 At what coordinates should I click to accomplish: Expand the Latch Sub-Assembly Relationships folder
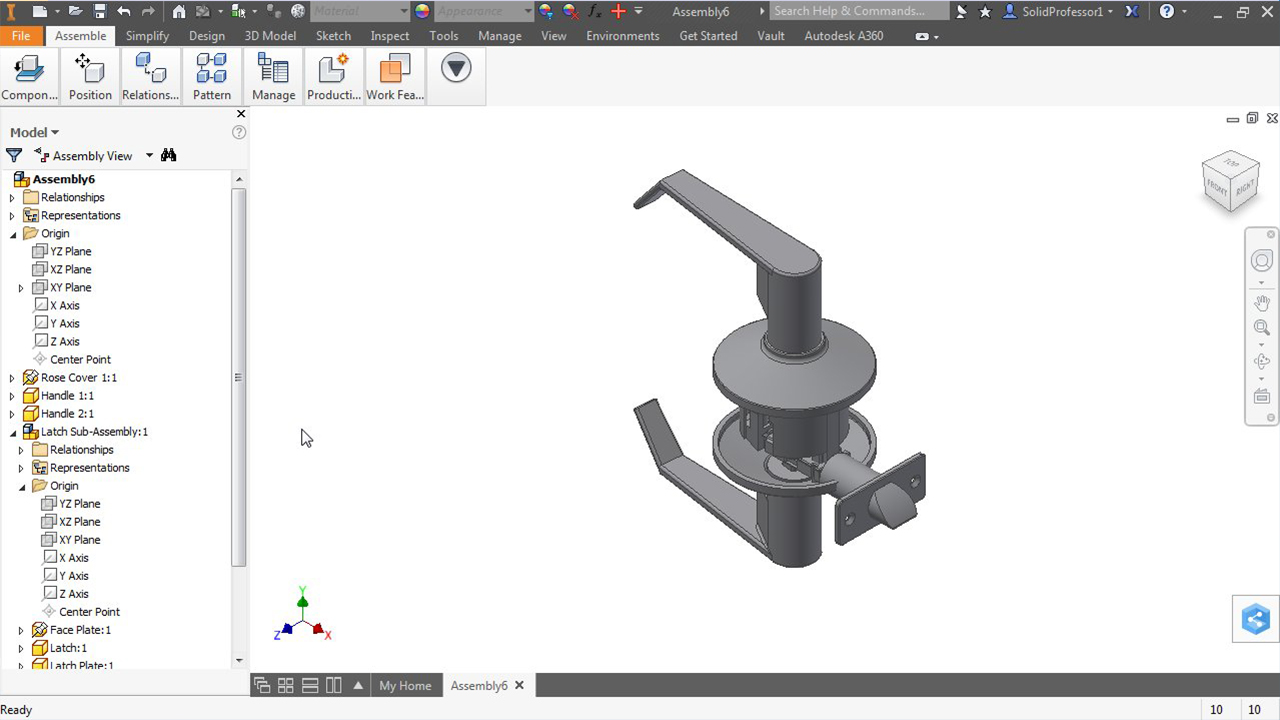(x=21, y=449)
